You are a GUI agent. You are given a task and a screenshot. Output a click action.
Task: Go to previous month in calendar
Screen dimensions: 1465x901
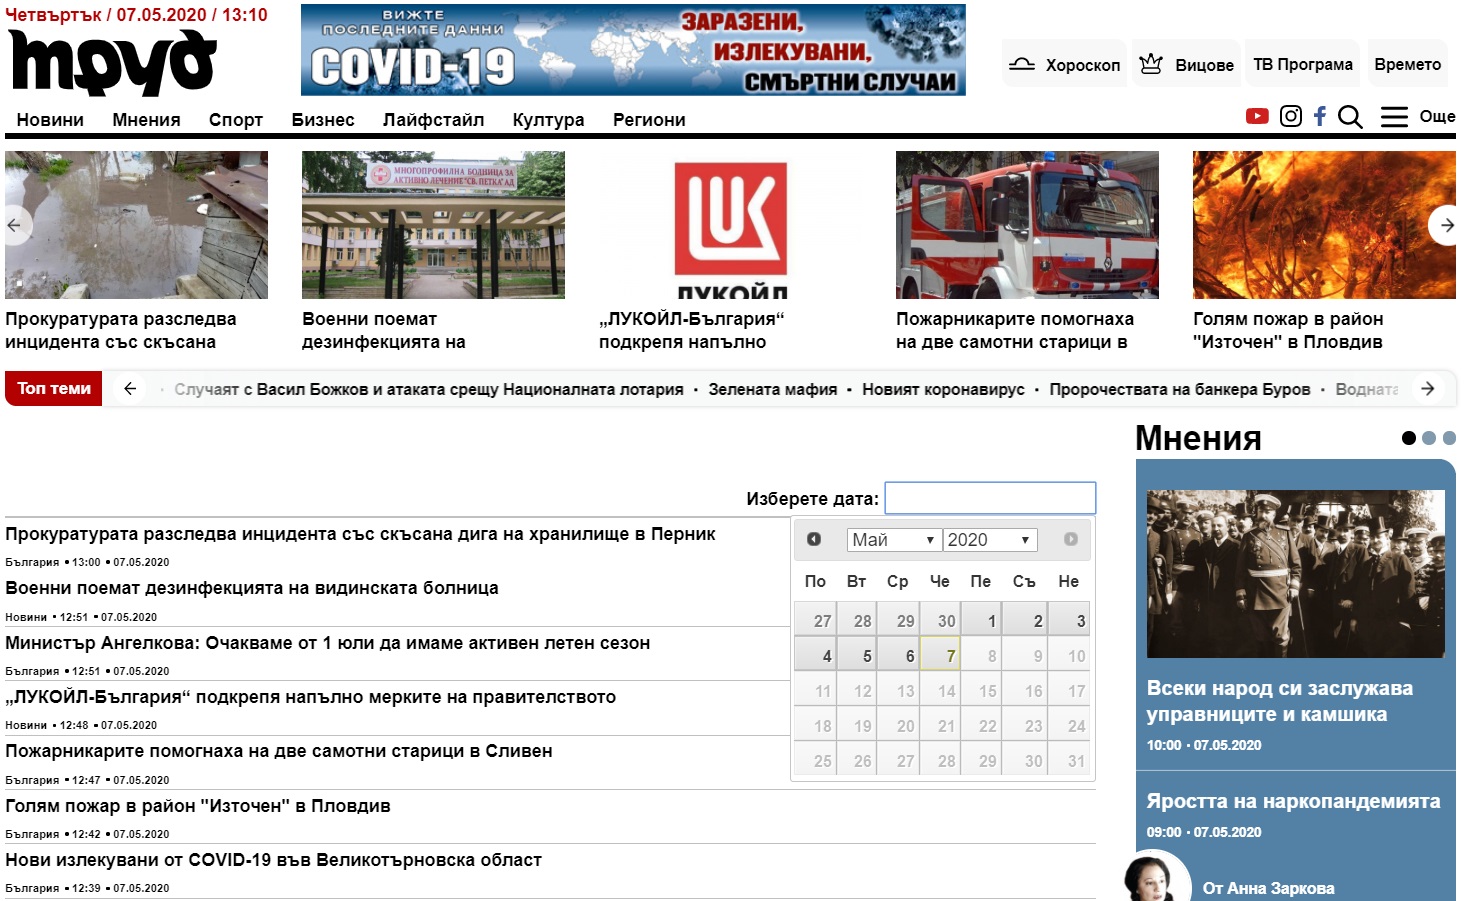click(x=814, y=539)
